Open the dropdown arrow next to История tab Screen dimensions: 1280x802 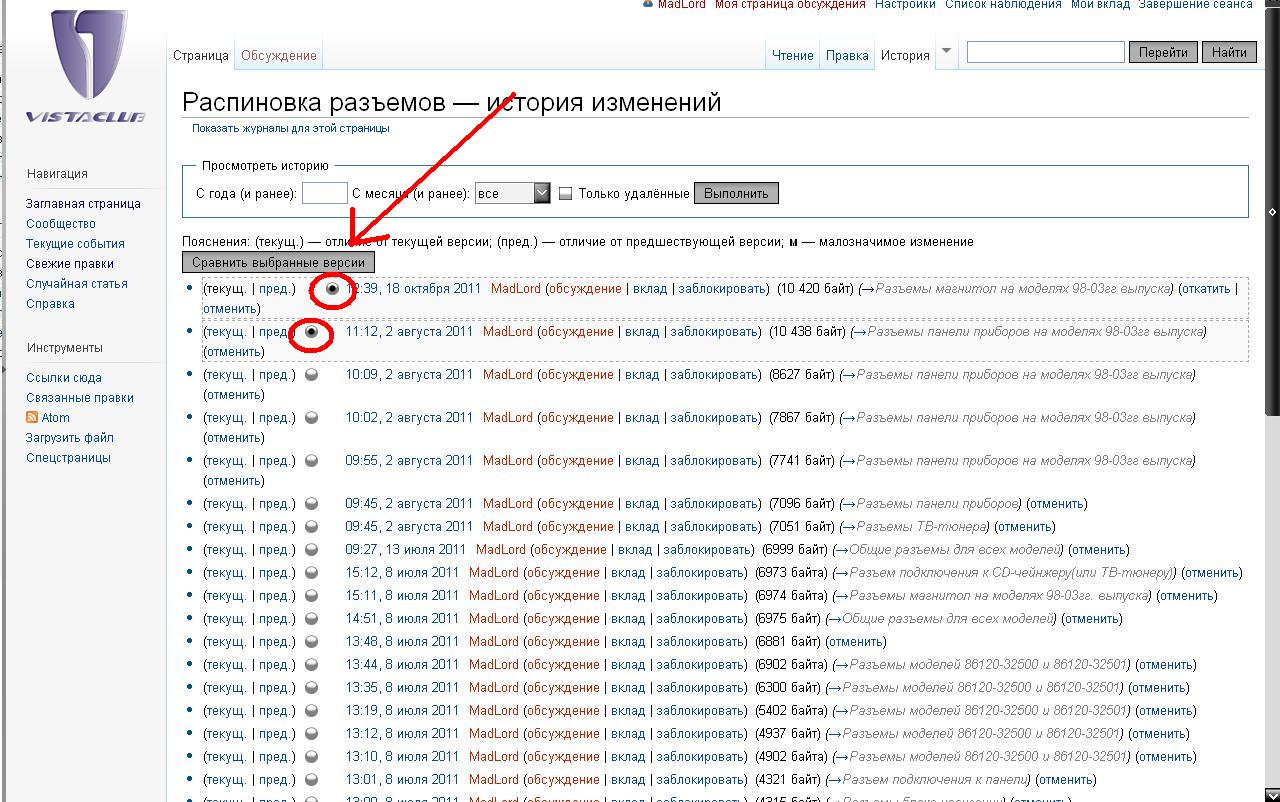tap(946, 52)
